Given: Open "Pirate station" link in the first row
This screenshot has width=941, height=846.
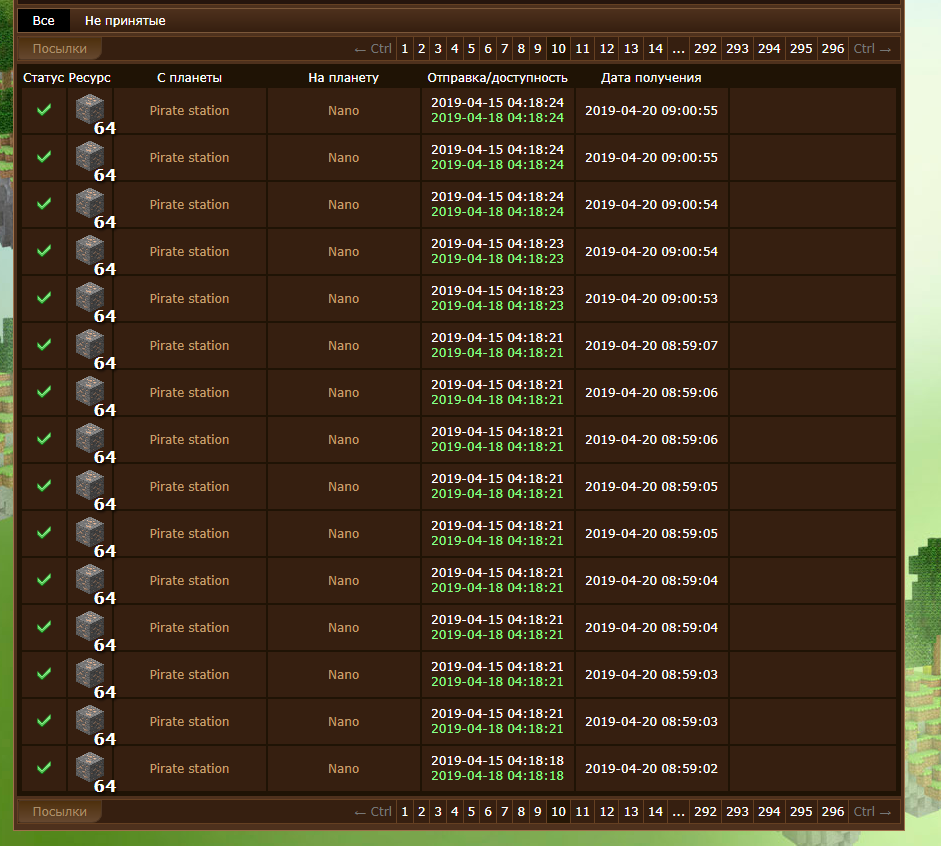Looking at the screenshot, I should tap(189, 111).
